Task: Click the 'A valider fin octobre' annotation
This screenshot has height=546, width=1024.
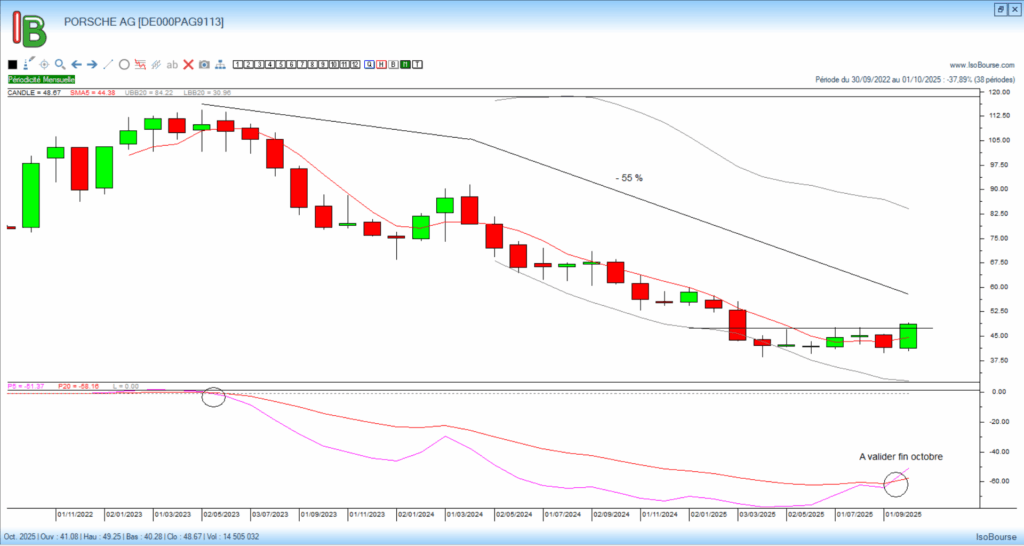Action: pos(900,456)
